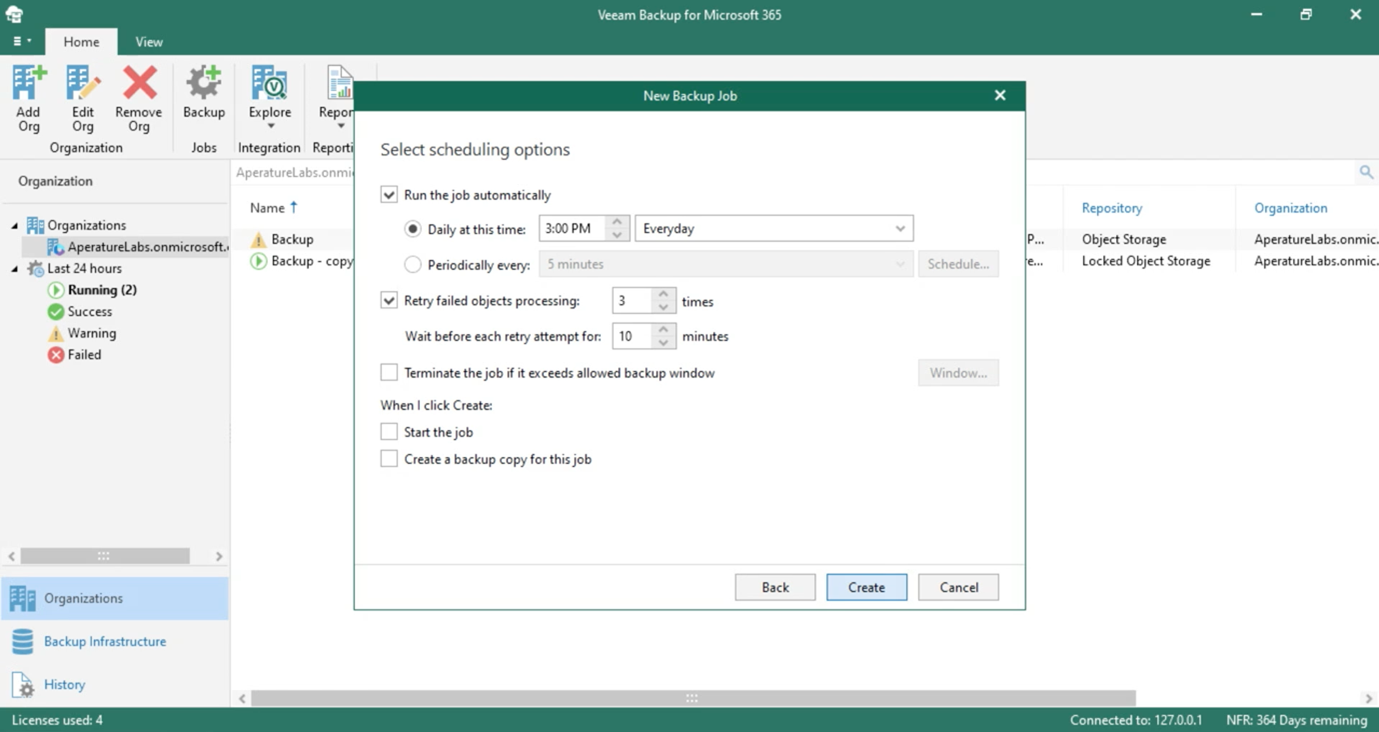Increase wait minutes spinner value
1379x732 pixels.
point(663,330)
